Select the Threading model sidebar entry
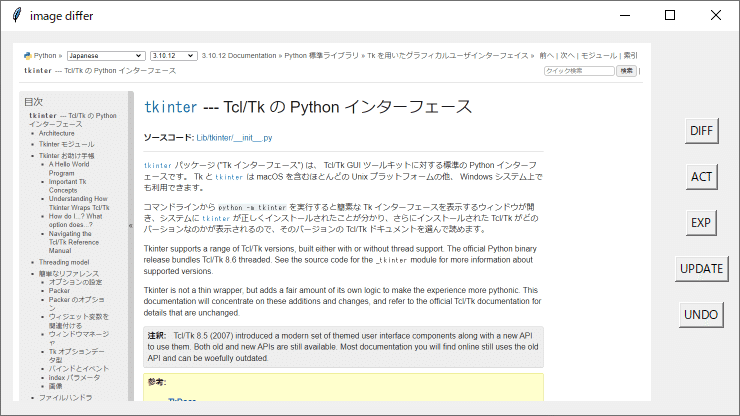This screenshot has width=740, height=416. (64, 262)
